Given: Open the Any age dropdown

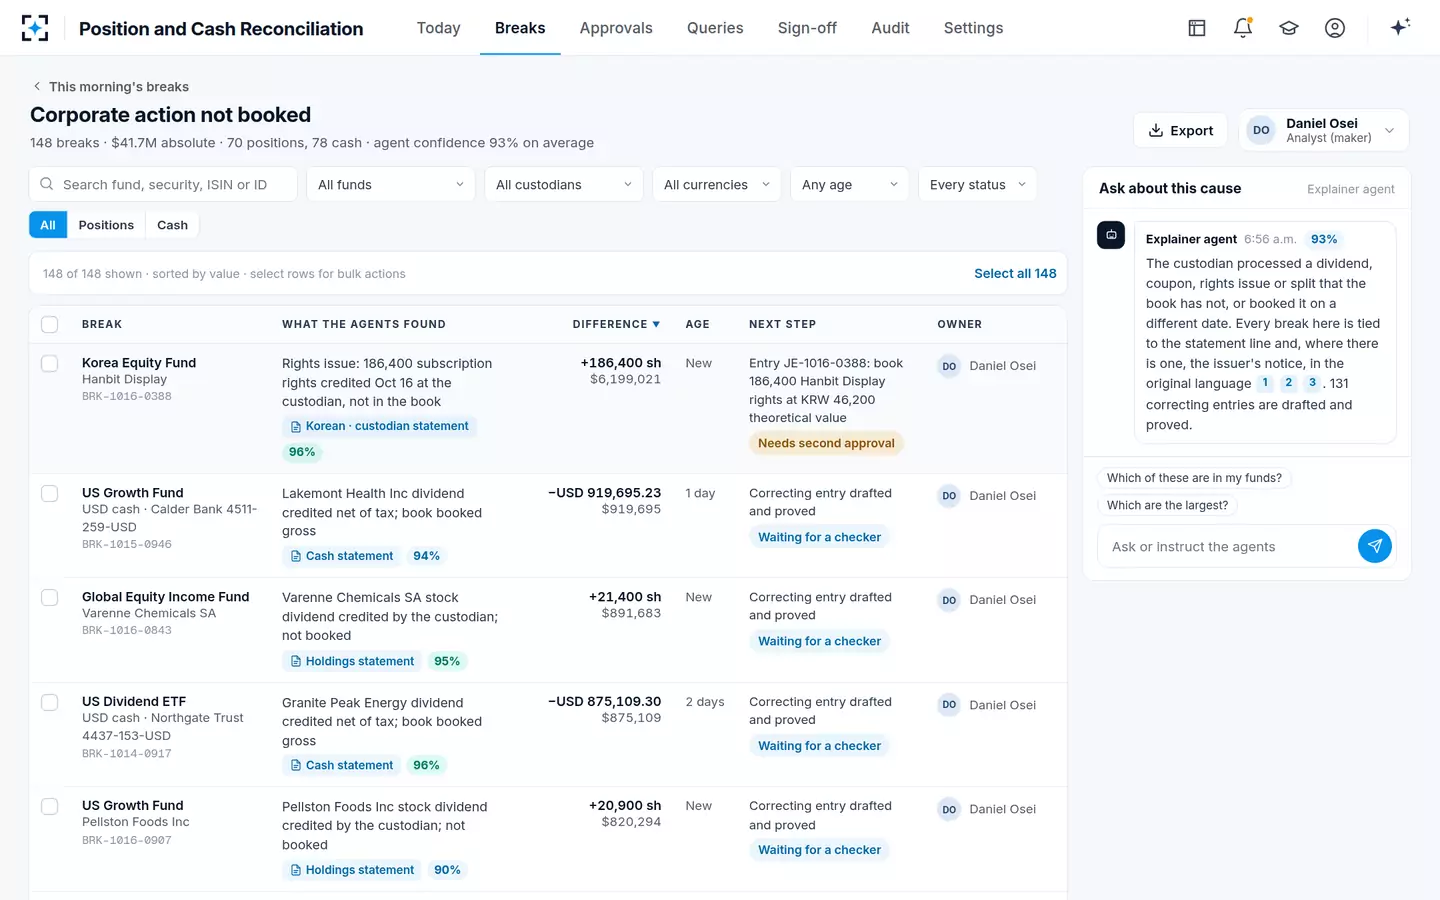Looking at the screenshot, I should point(850,184).
